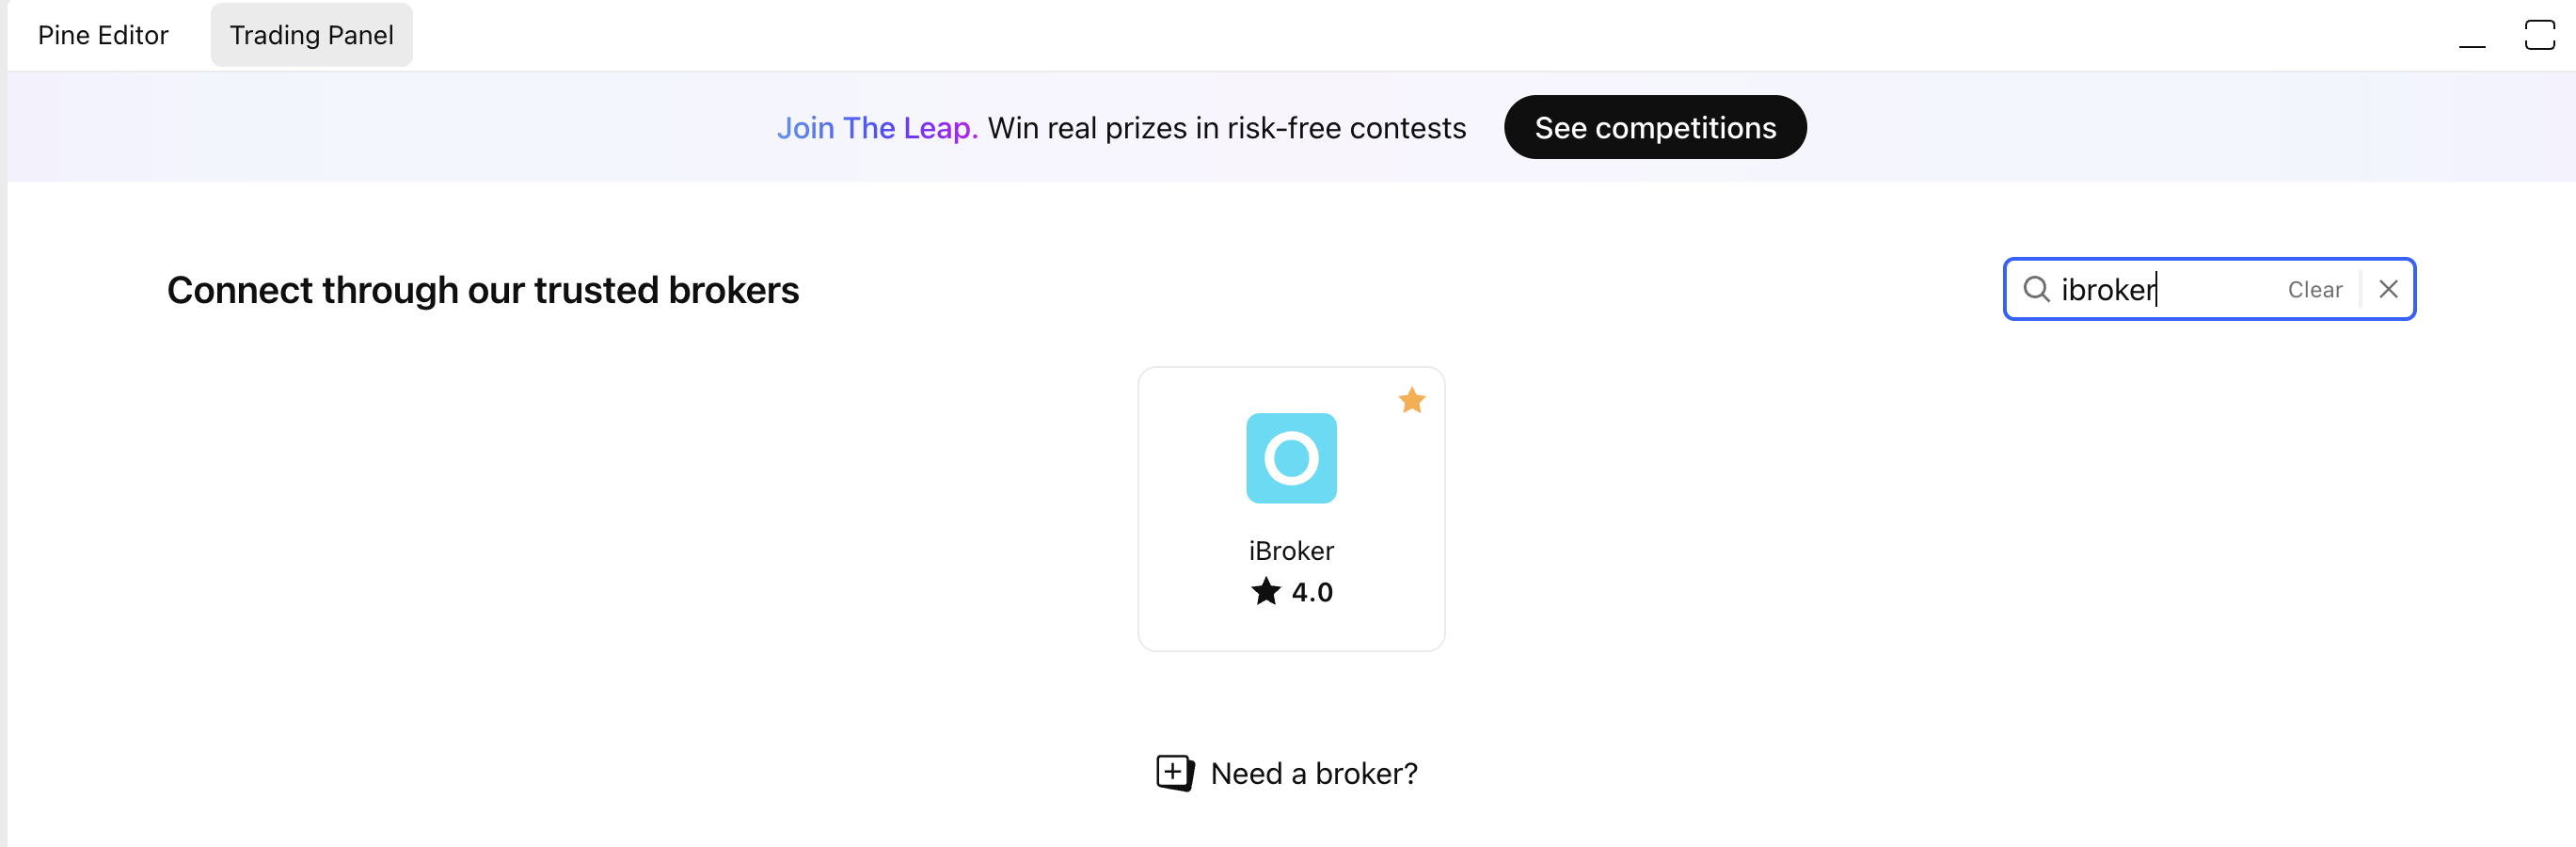Maximize the bottom trading panel
This screenshot has height=847, width=2576.
[x=2539, y=35]
